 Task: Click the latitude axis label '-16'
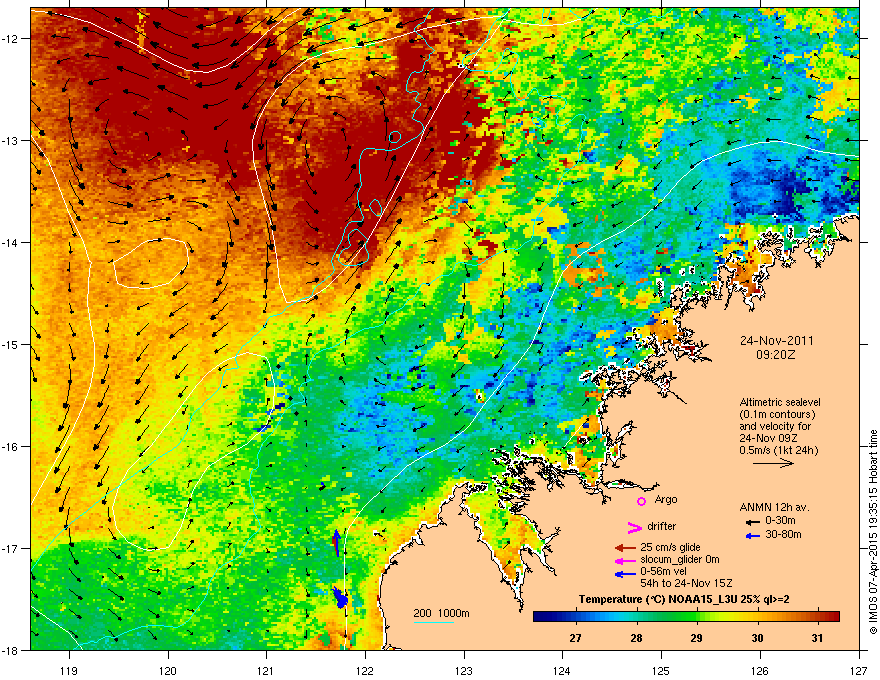click(10, 447)
